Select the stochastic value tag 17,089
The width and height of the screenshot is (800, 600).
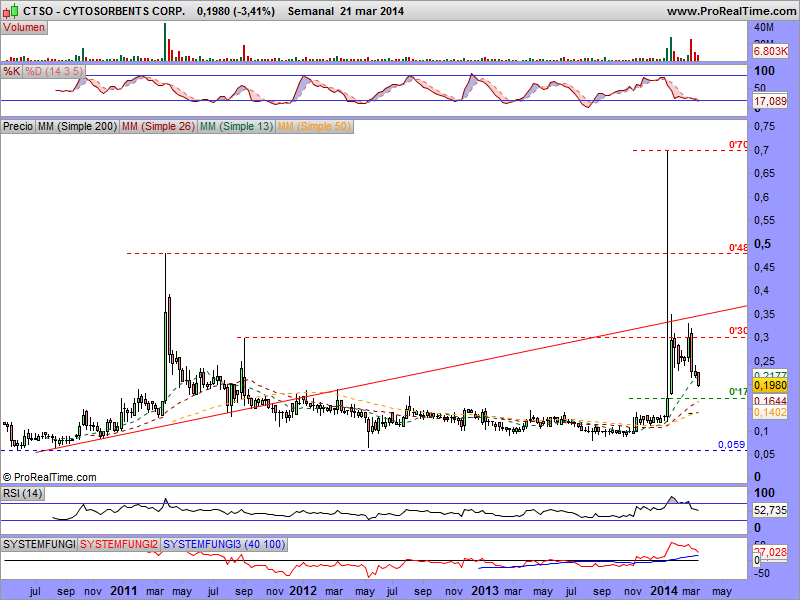(770, 101)
